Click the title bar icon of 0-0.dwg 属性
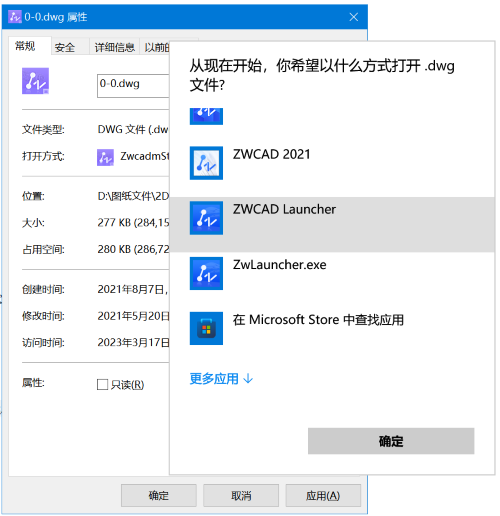 (x=15, y=17)
